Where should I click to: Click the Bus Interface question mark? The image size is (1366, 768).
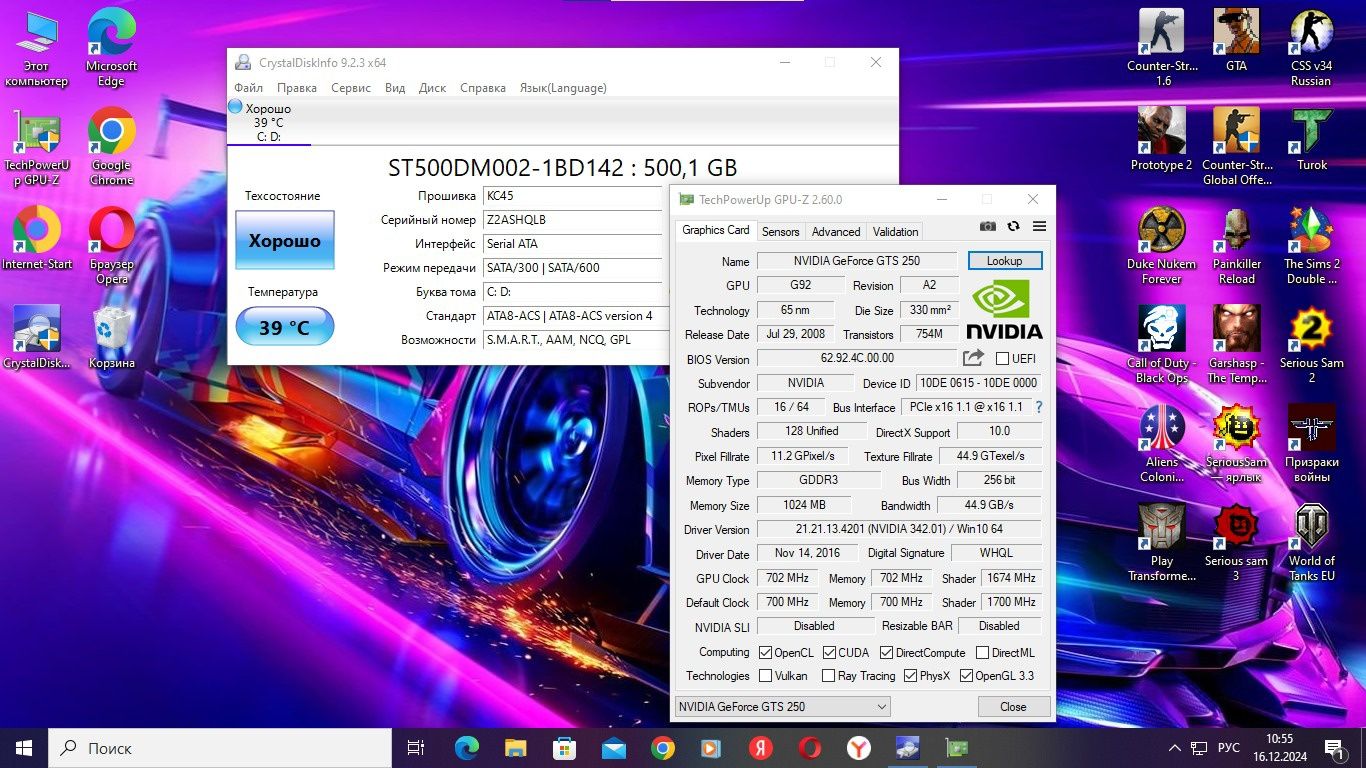pos(1038,407)
